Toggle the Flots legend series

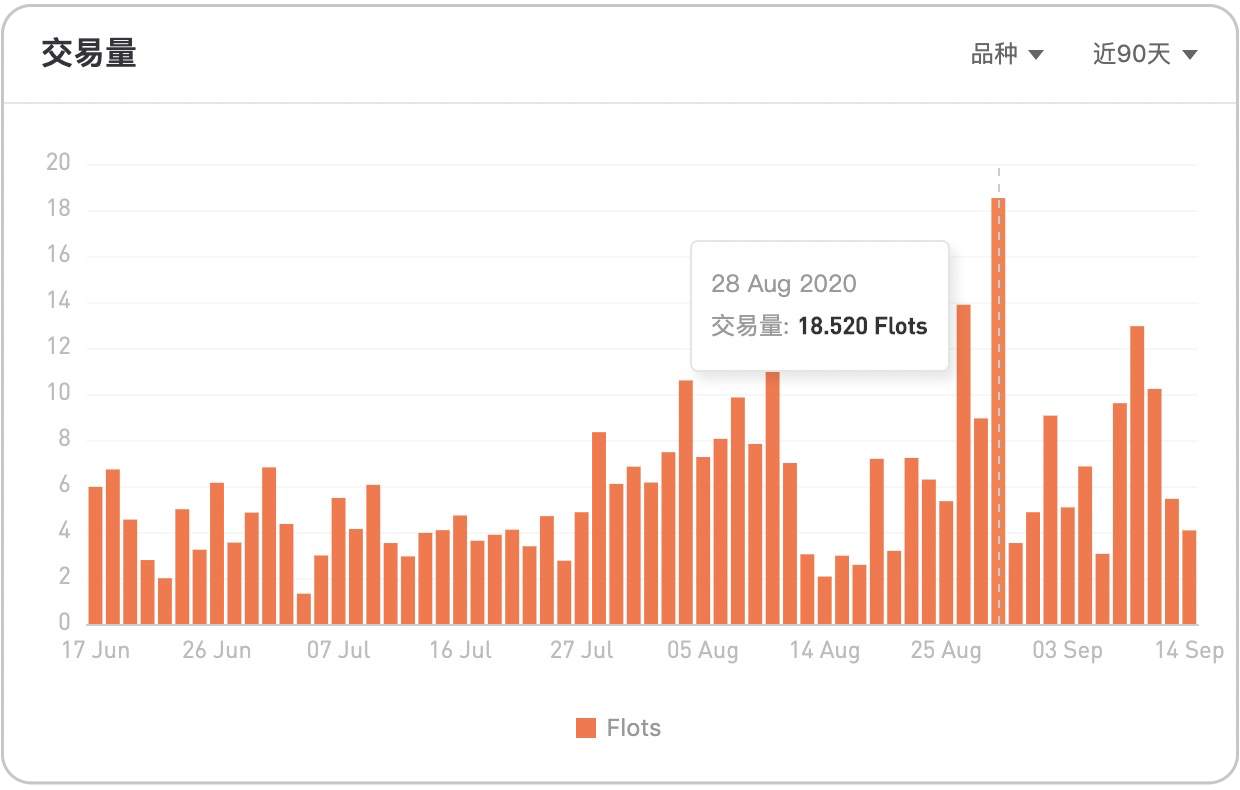coord(618,728)
